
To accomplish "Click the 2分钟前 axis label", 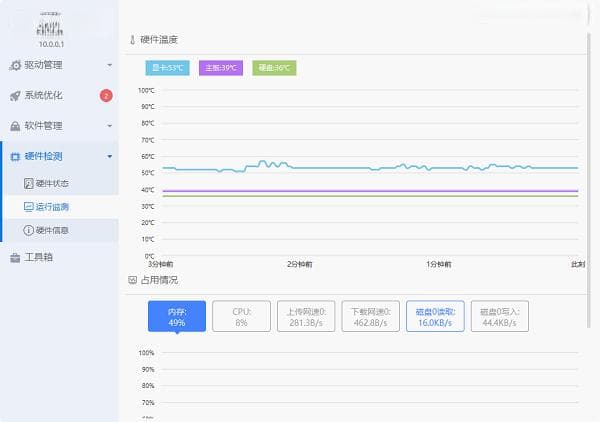I will click(300, 264).
